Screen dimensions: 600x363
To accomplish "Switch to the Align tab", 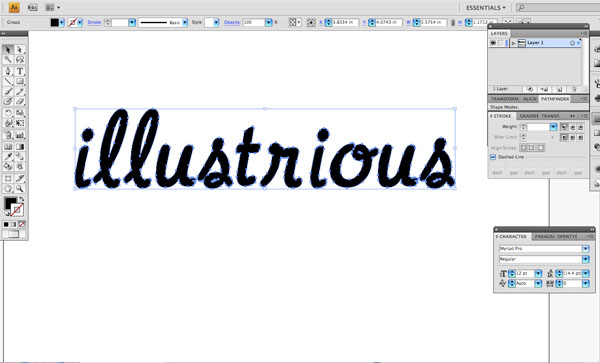I will (530, 99).
